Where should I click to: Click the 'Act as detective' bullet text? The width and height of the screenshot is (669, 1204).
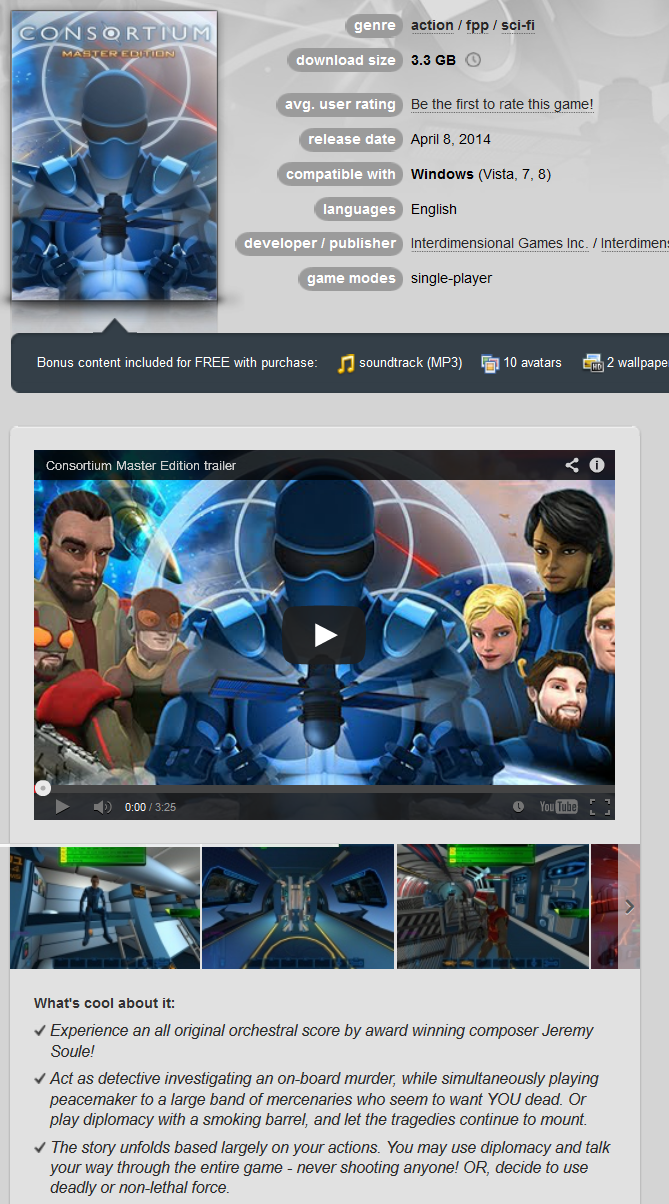pos(325,1098)
